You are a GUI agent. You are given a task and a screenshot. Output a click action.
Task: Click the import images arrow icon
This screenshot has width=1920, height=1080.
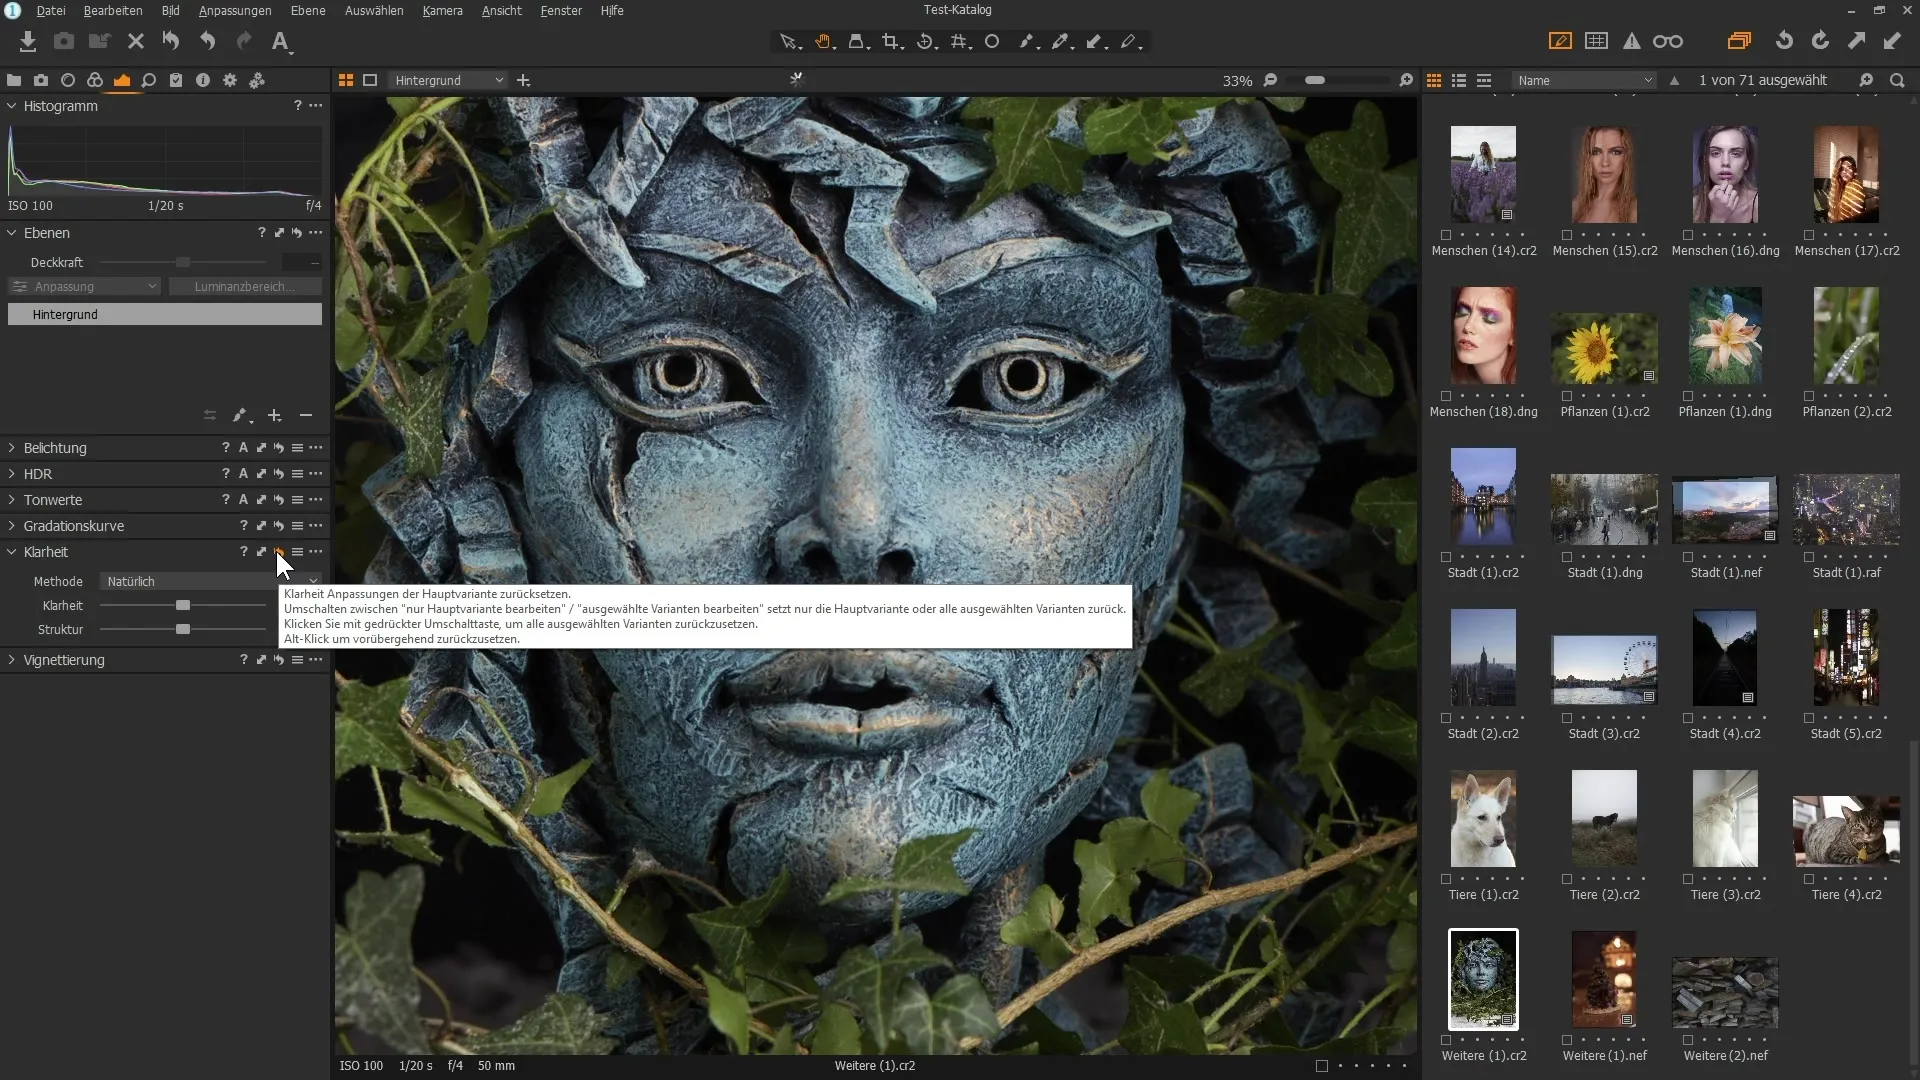coord(28,42)
